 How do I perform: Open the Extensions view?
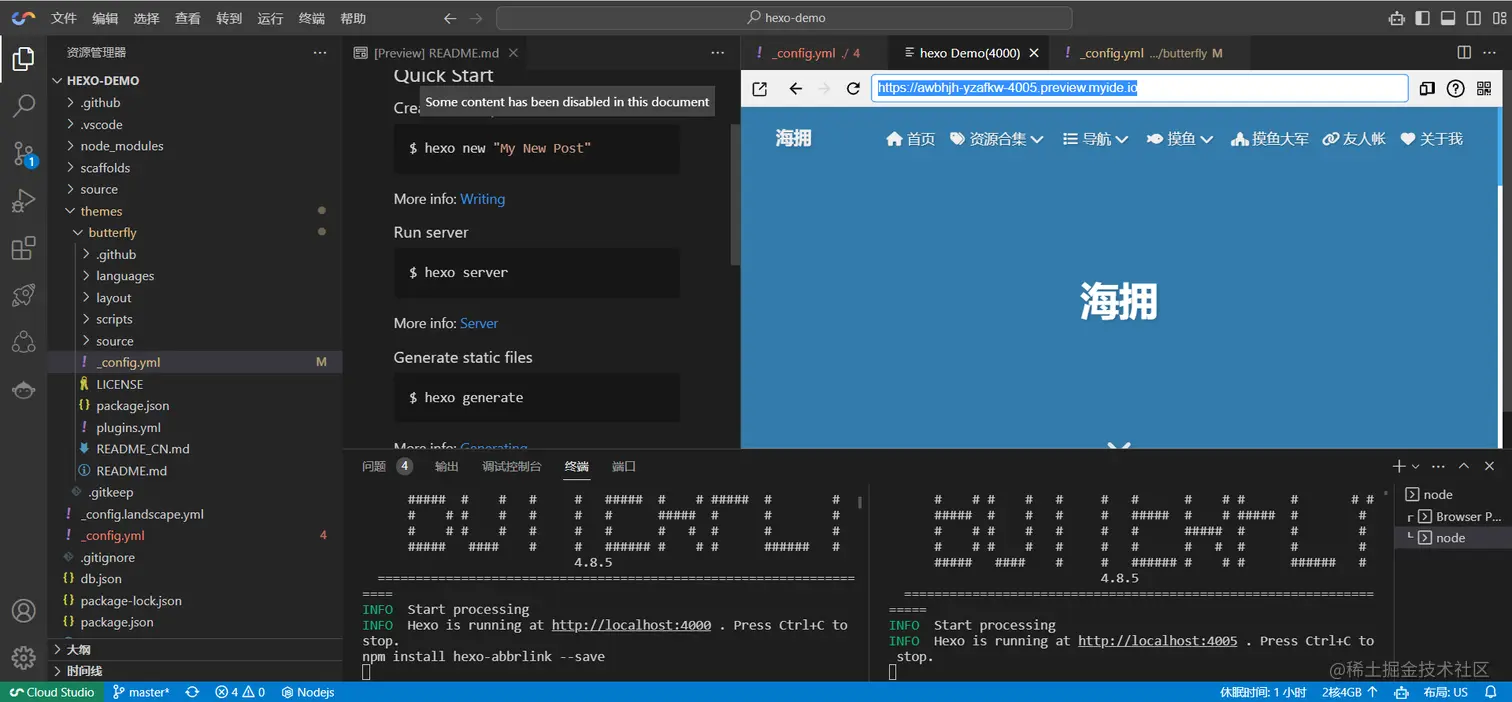pos(23,249)
